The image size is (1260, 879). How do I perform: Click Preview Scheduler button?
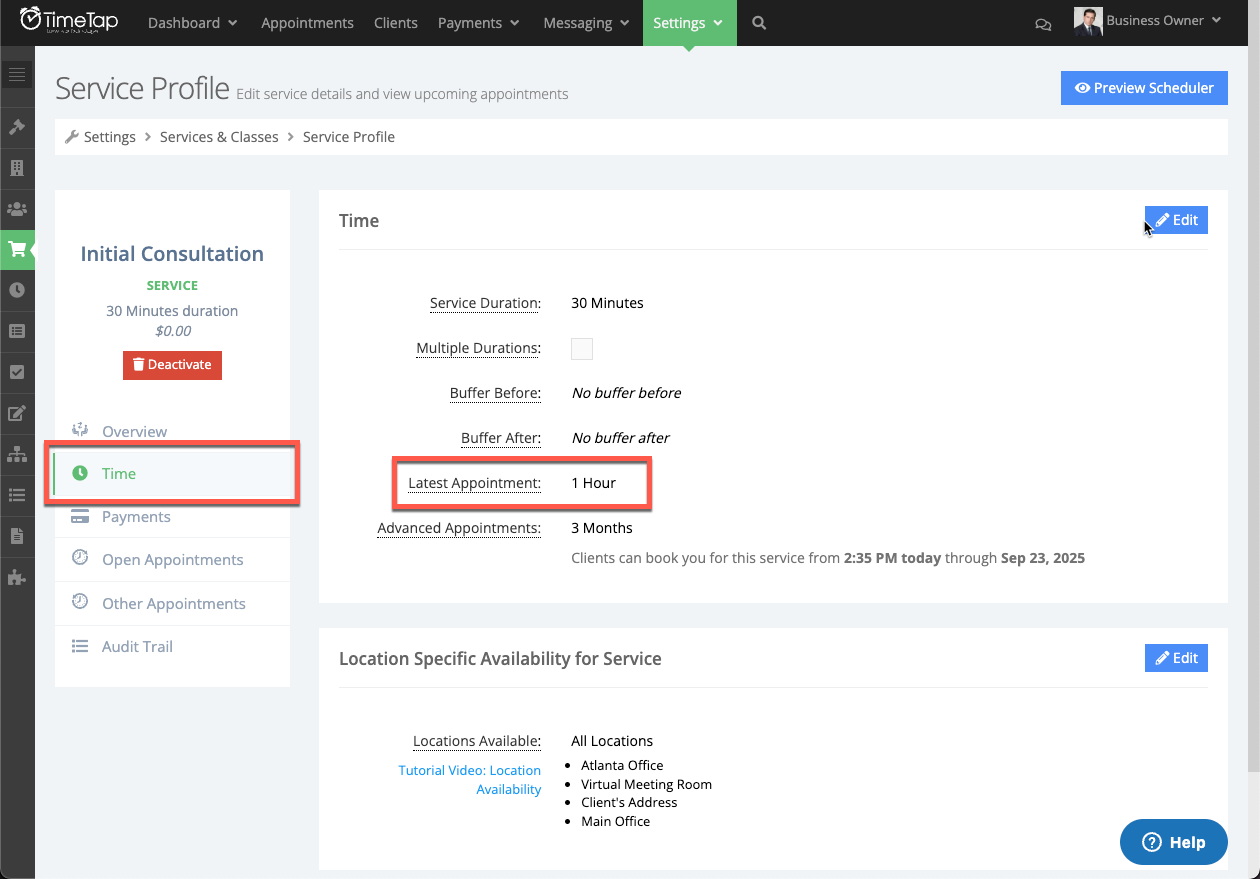tap(1143, 88)
